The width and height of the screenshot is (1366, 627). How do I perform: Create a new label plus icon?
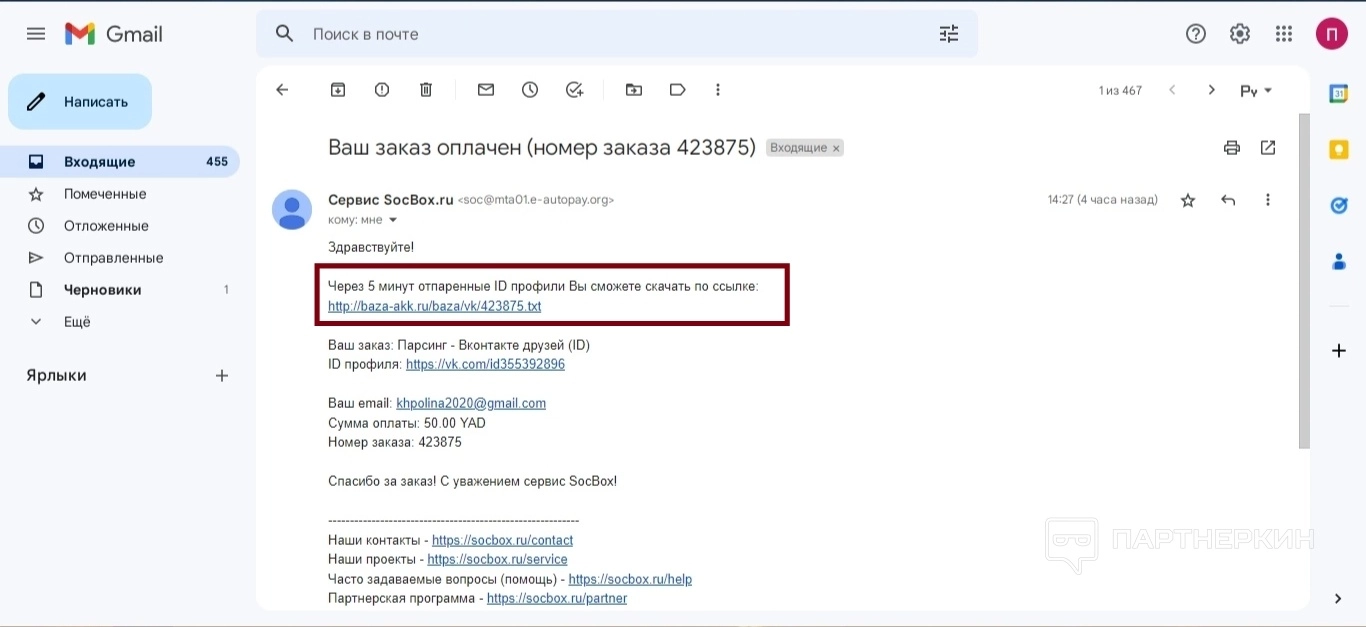click(222, 376)
